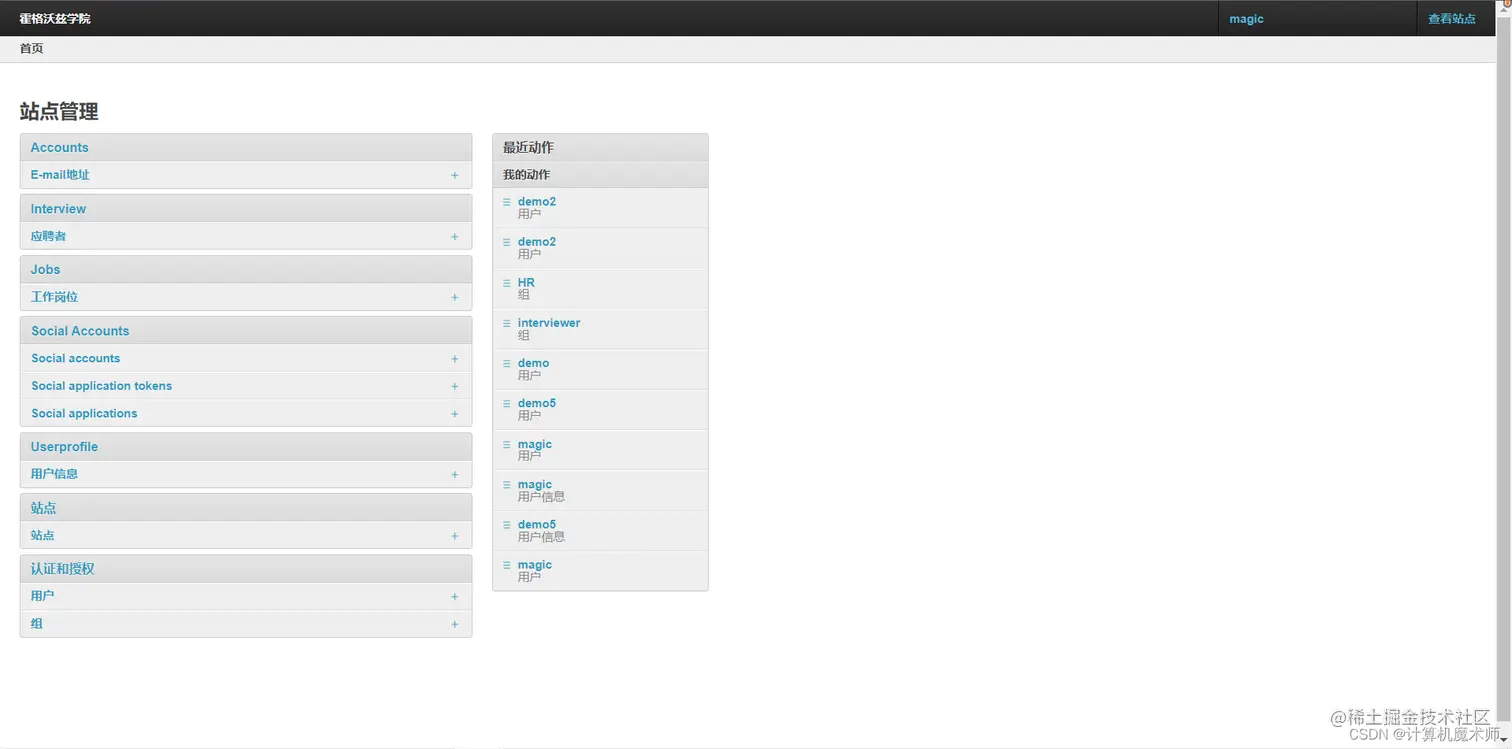Open the Jobs app section header
The height and width of the screenshot is (749, 1512).
[45, 270]
